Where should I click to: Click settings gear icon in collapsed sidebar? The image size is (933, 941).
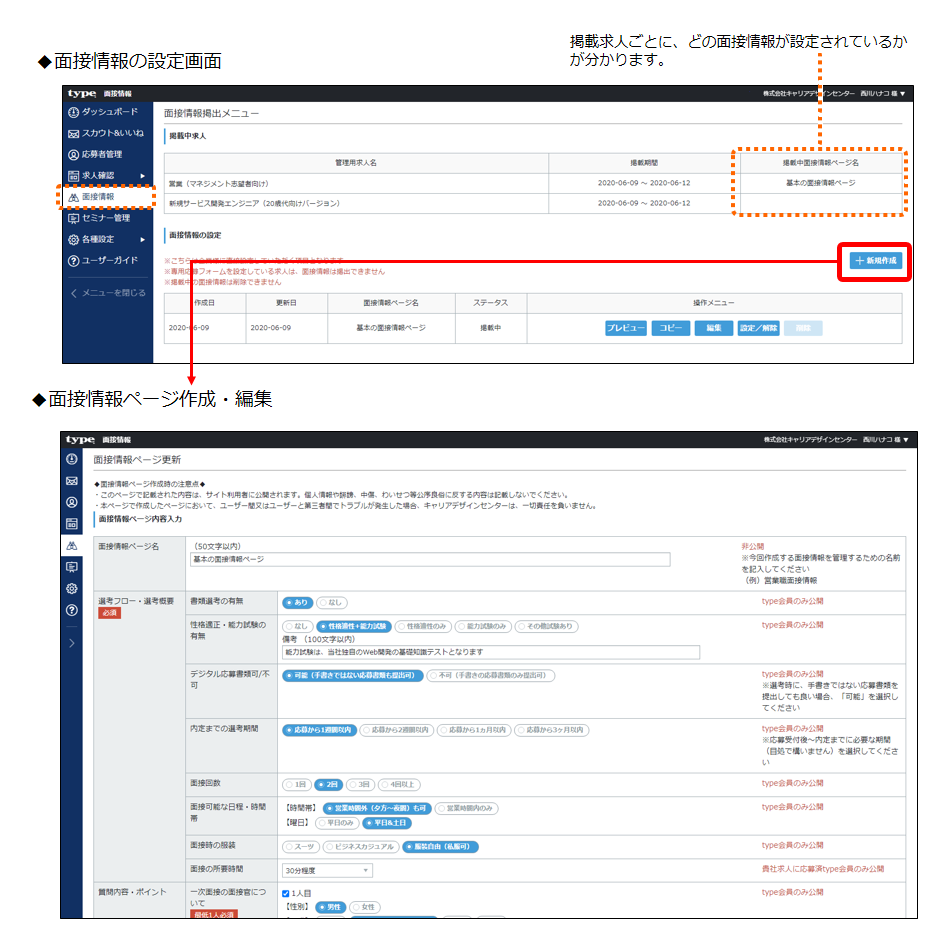pos(71,589)
